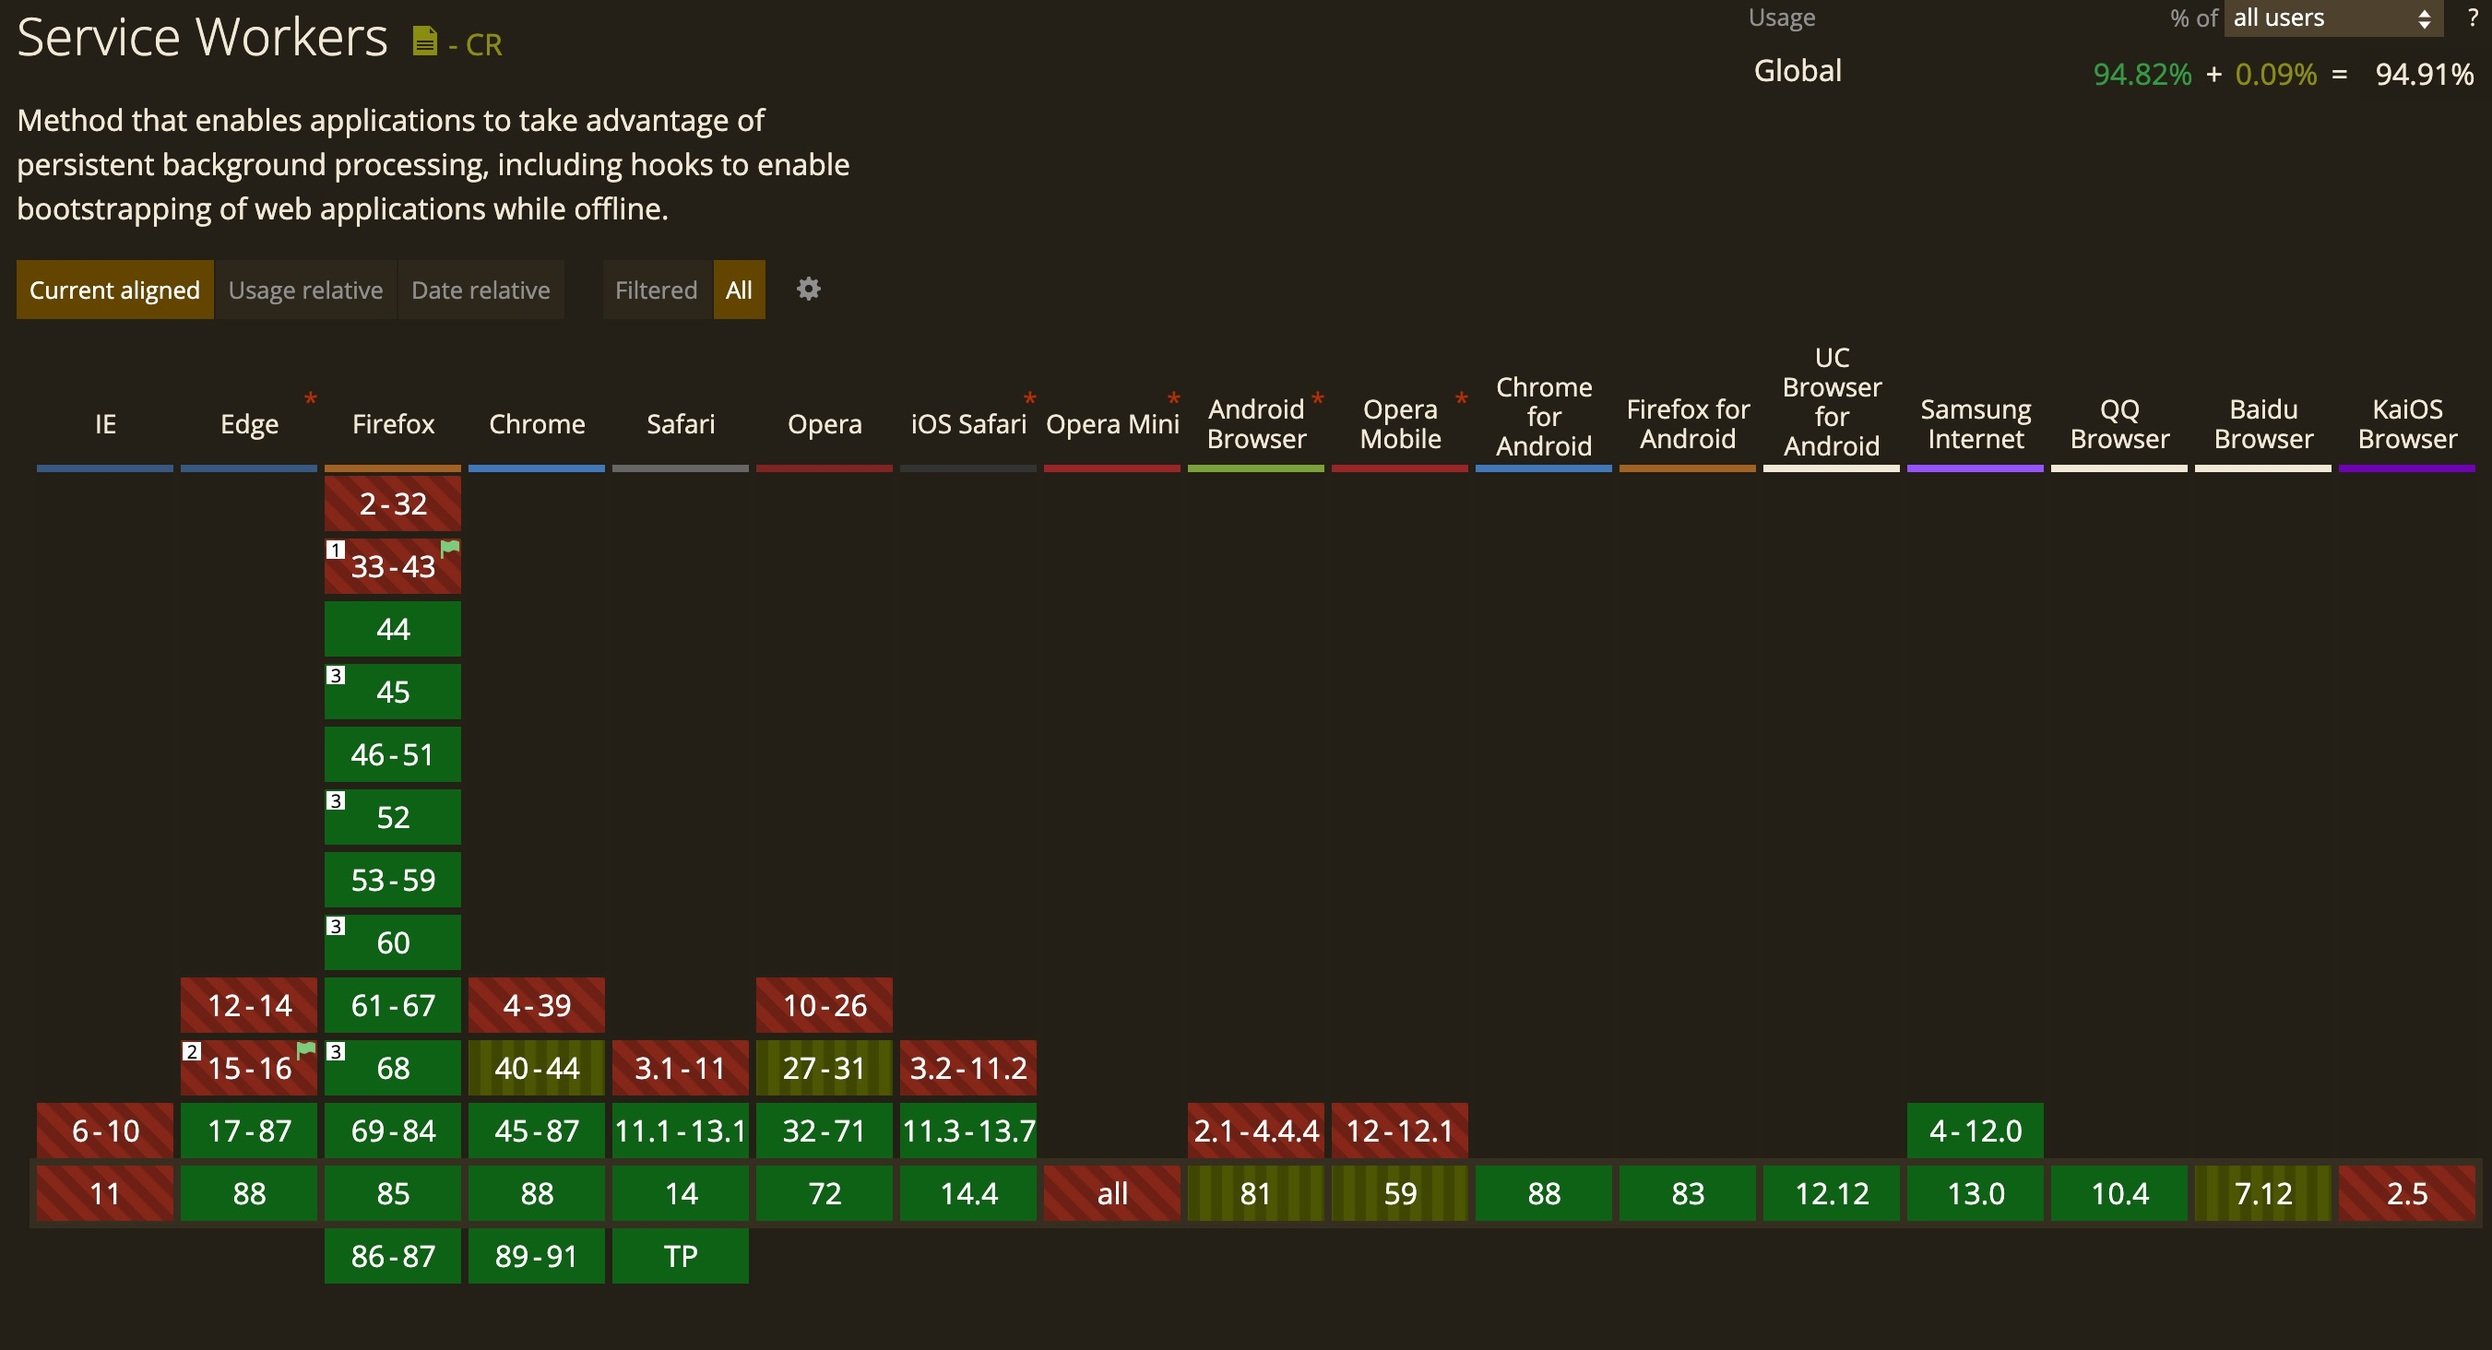Toggle the Filtered browsers option

coord(656,290)
